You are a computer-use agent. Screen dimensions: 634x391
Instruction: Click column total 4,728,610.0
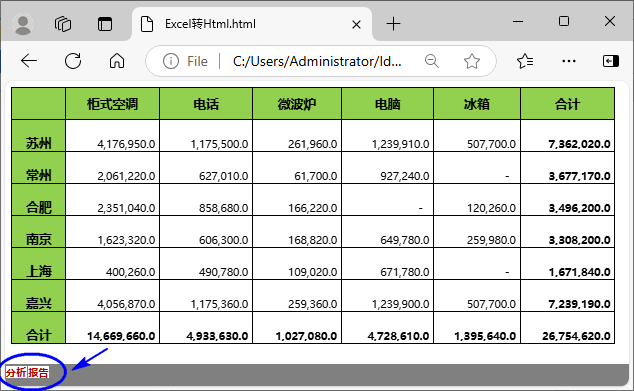[x=398, y=336]
